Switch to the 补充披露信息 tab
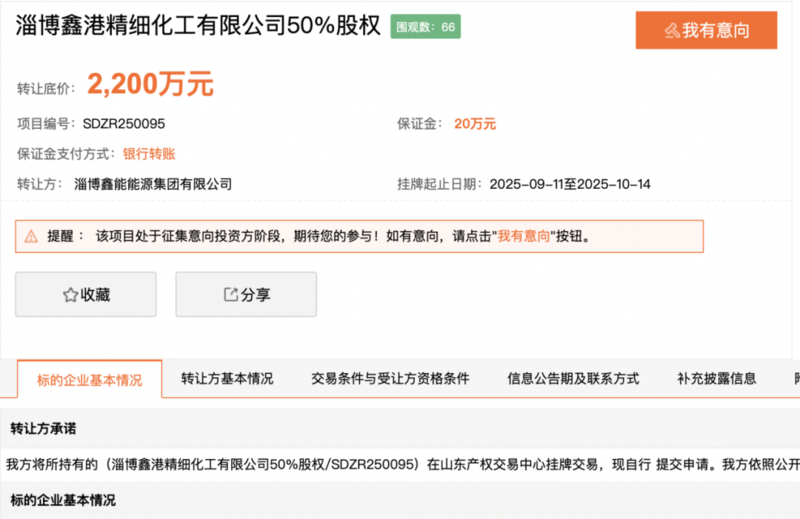This screenshot has height=519, width=800. [x=717, y=379]
